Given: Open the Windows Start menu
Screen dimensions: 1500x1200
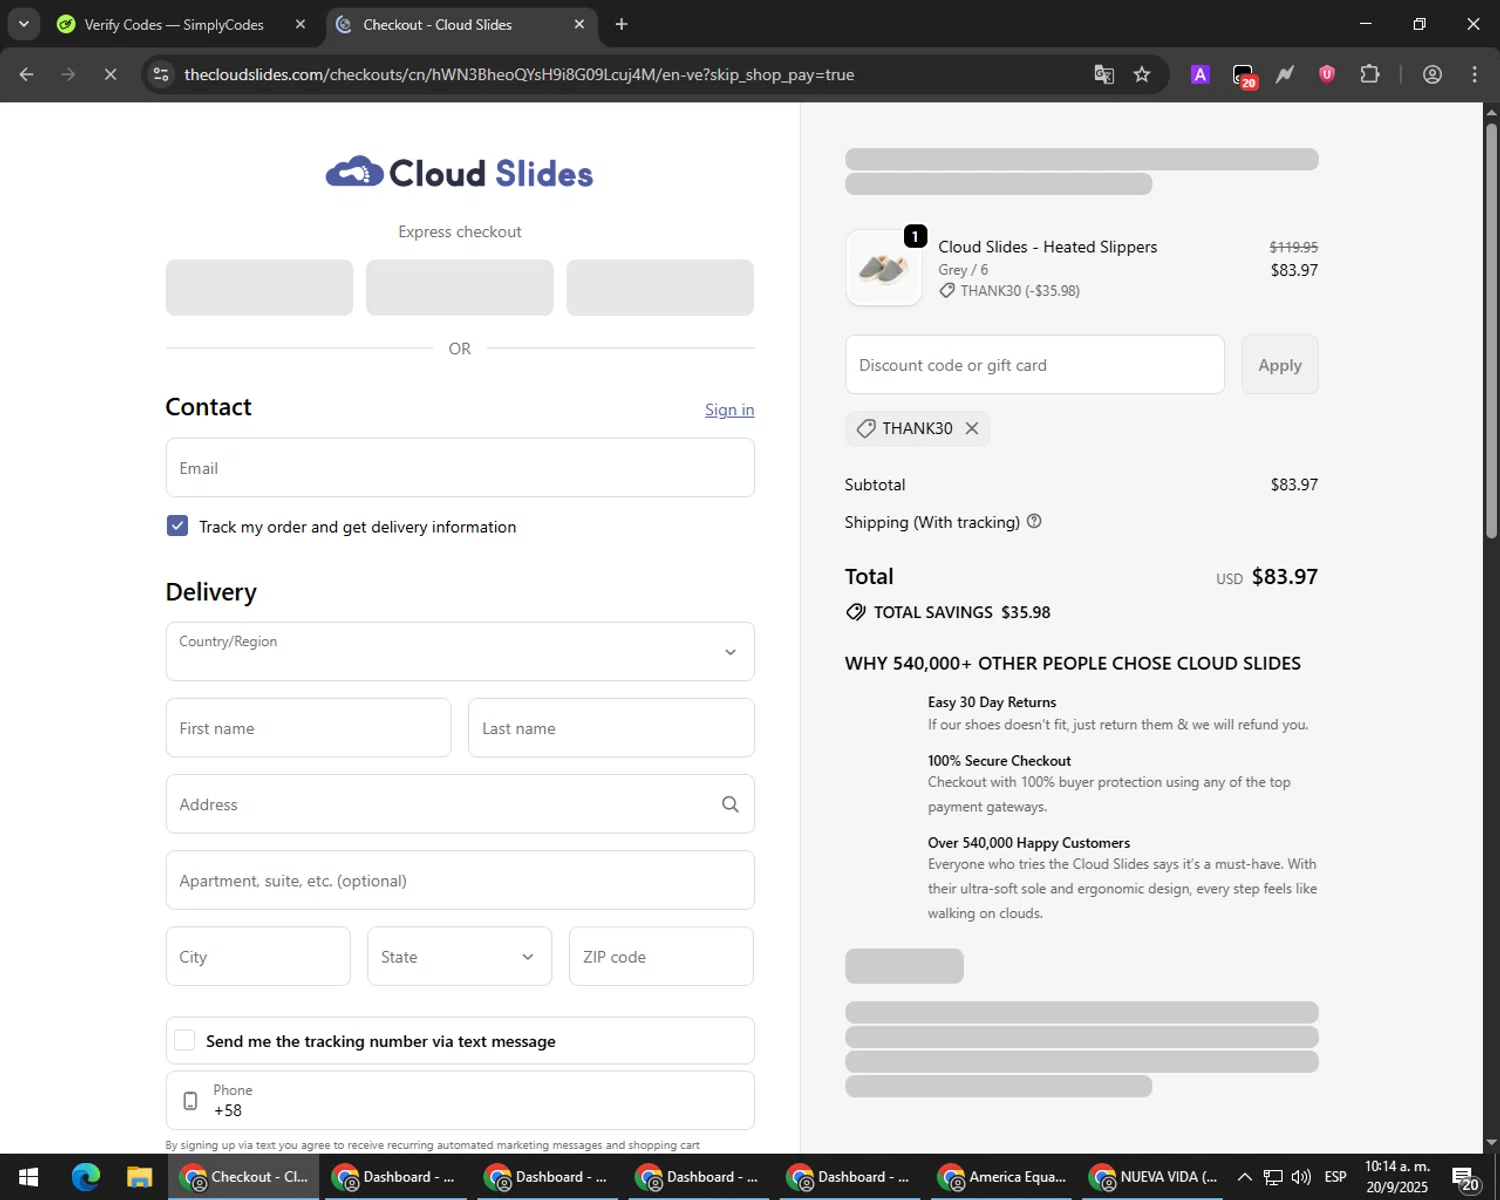Looking at the screenshot, I should 28,1177.
